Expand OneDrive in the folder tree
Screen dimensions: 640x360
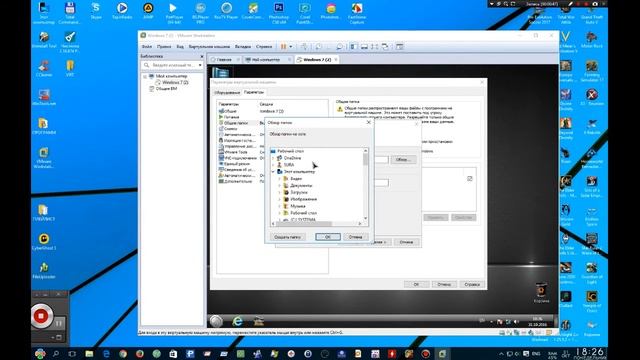(273, 158)
